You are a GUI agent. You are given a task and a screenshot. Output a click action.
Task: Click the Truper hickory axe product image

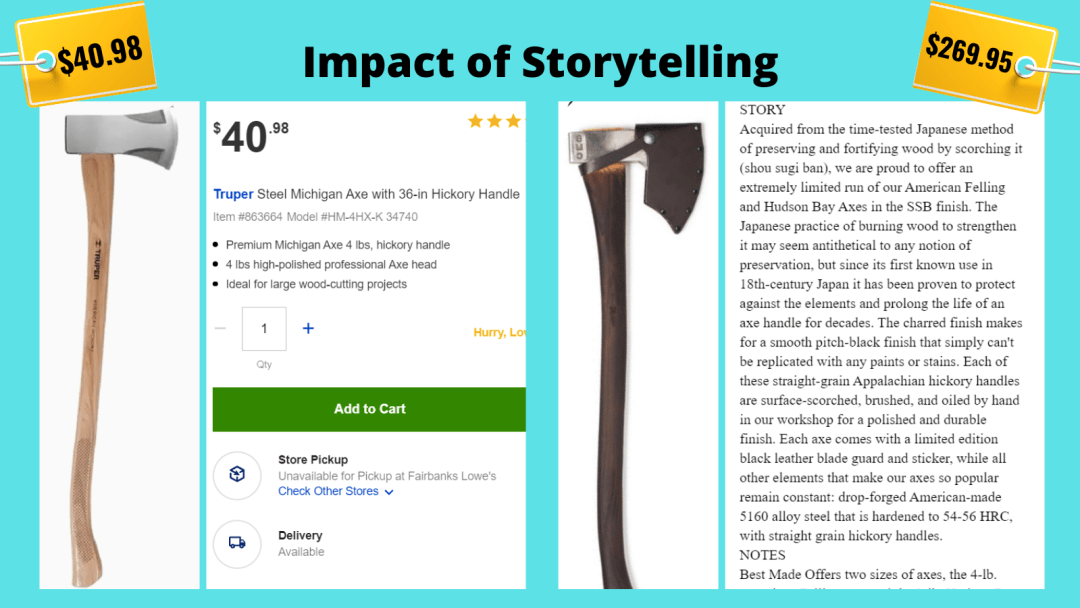point(119,345)
